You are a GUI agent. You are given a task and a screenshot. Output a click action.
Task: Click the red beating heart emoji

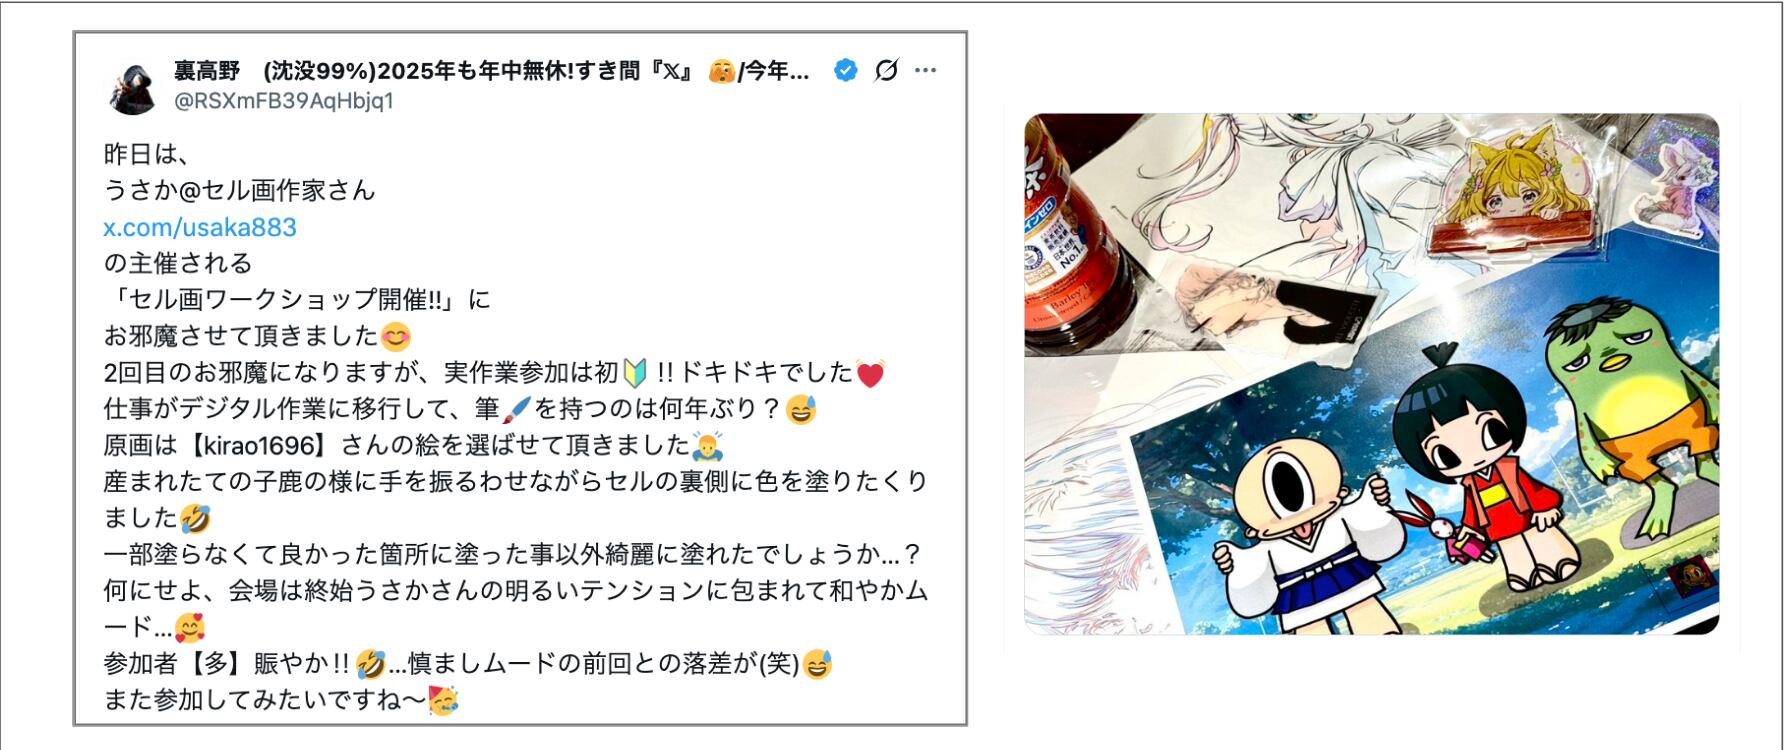click(871, 374)
